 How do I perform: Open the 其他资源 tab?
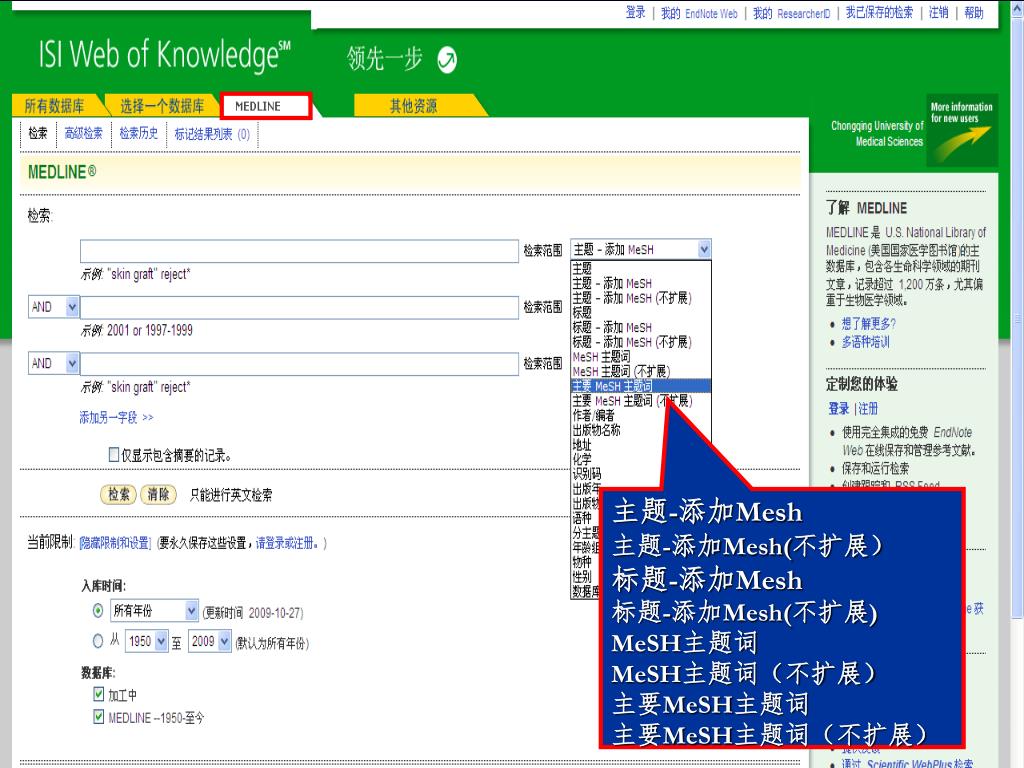coord(414,106)
